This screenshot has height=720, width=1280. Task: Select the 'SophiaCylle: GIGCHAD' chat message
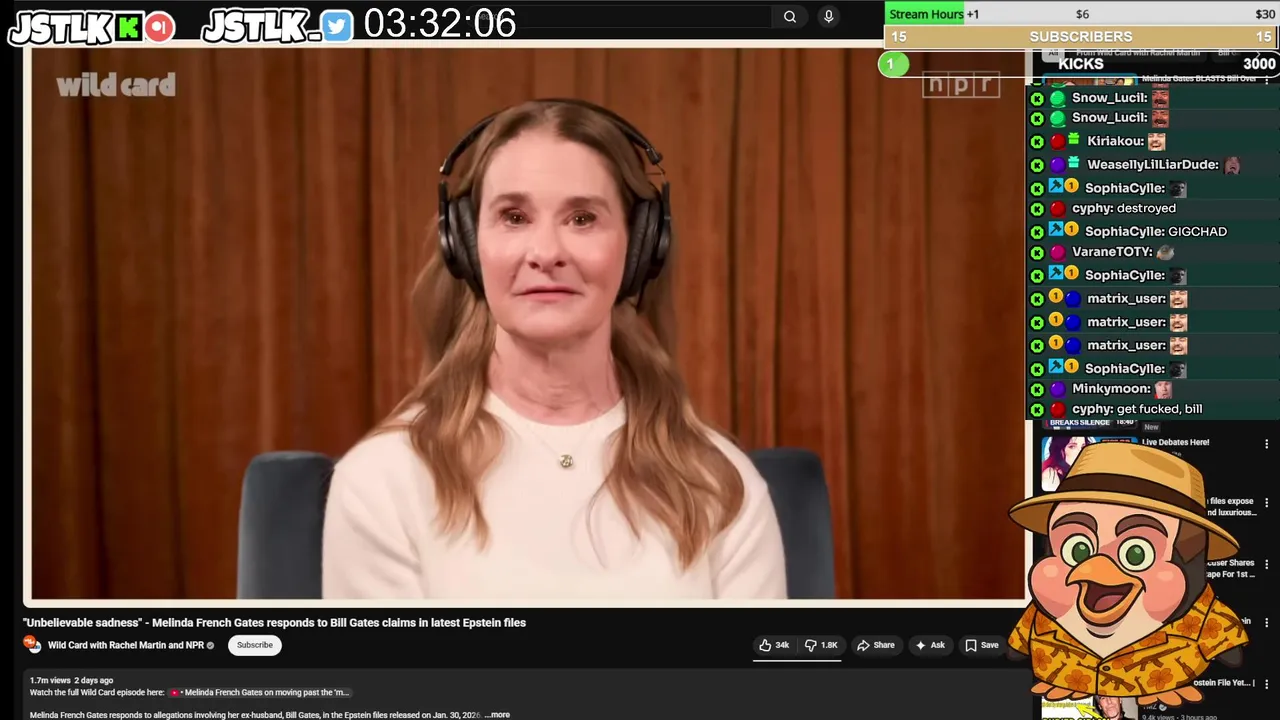click(1156, 232)
